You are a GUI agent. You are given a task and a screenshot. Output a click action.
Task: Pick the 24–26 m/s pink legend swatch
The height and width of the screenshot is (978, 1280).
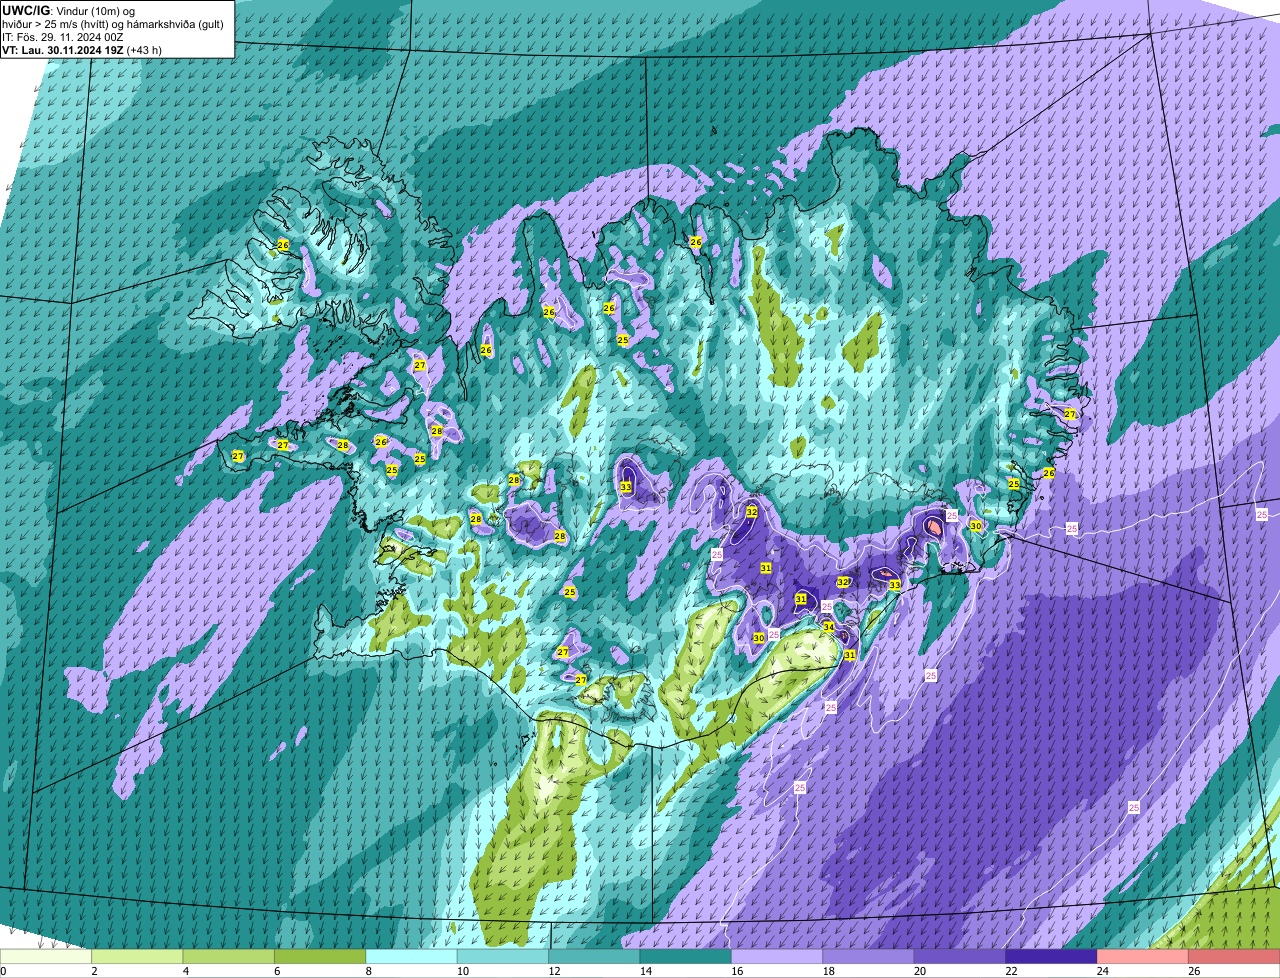(x=1143, y=956)
